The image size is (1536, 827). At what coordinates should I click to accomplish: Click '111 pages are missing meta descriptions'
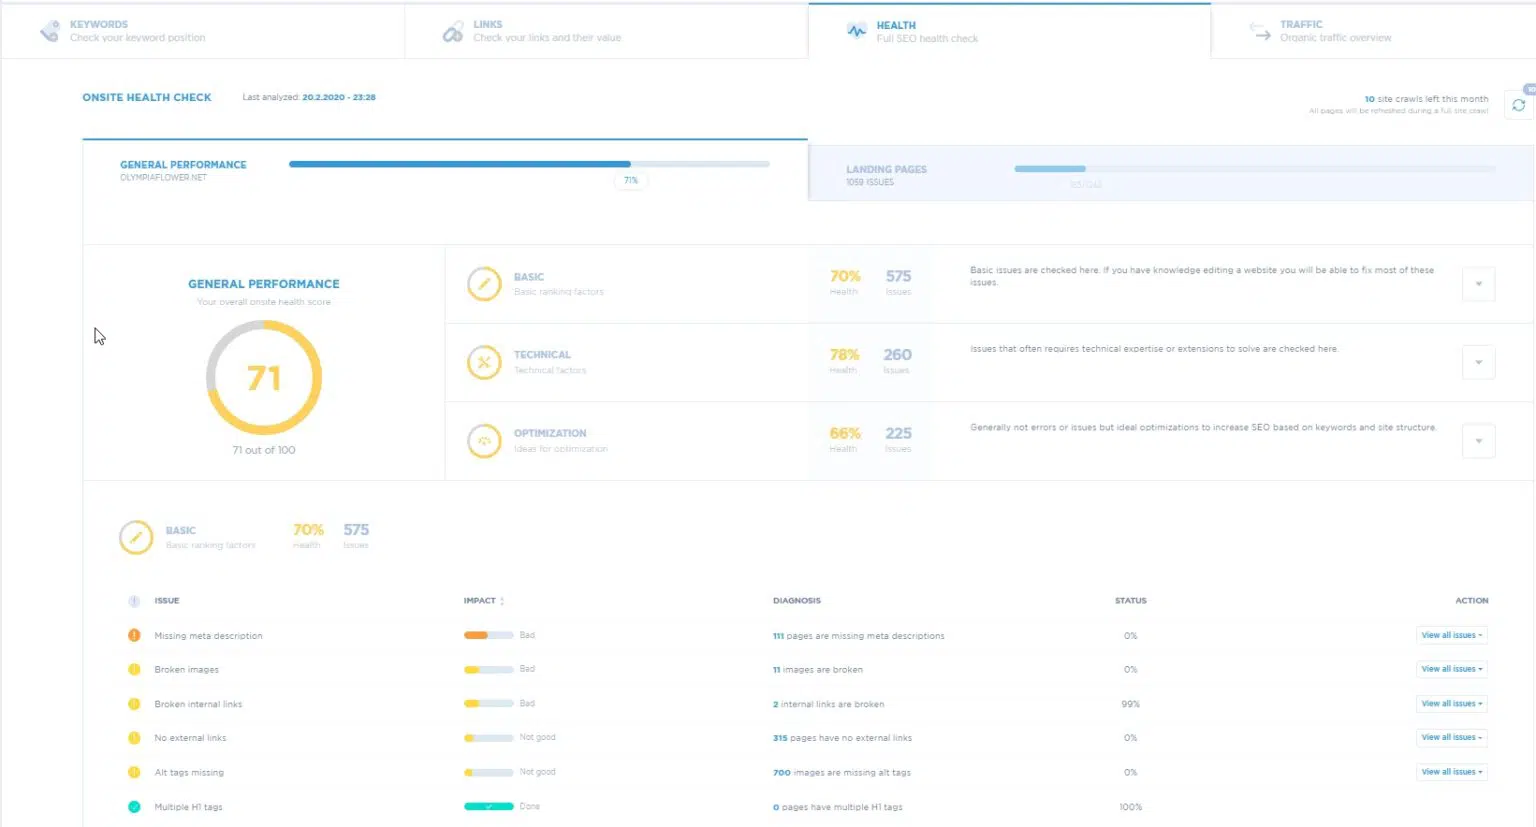[858, 636]
